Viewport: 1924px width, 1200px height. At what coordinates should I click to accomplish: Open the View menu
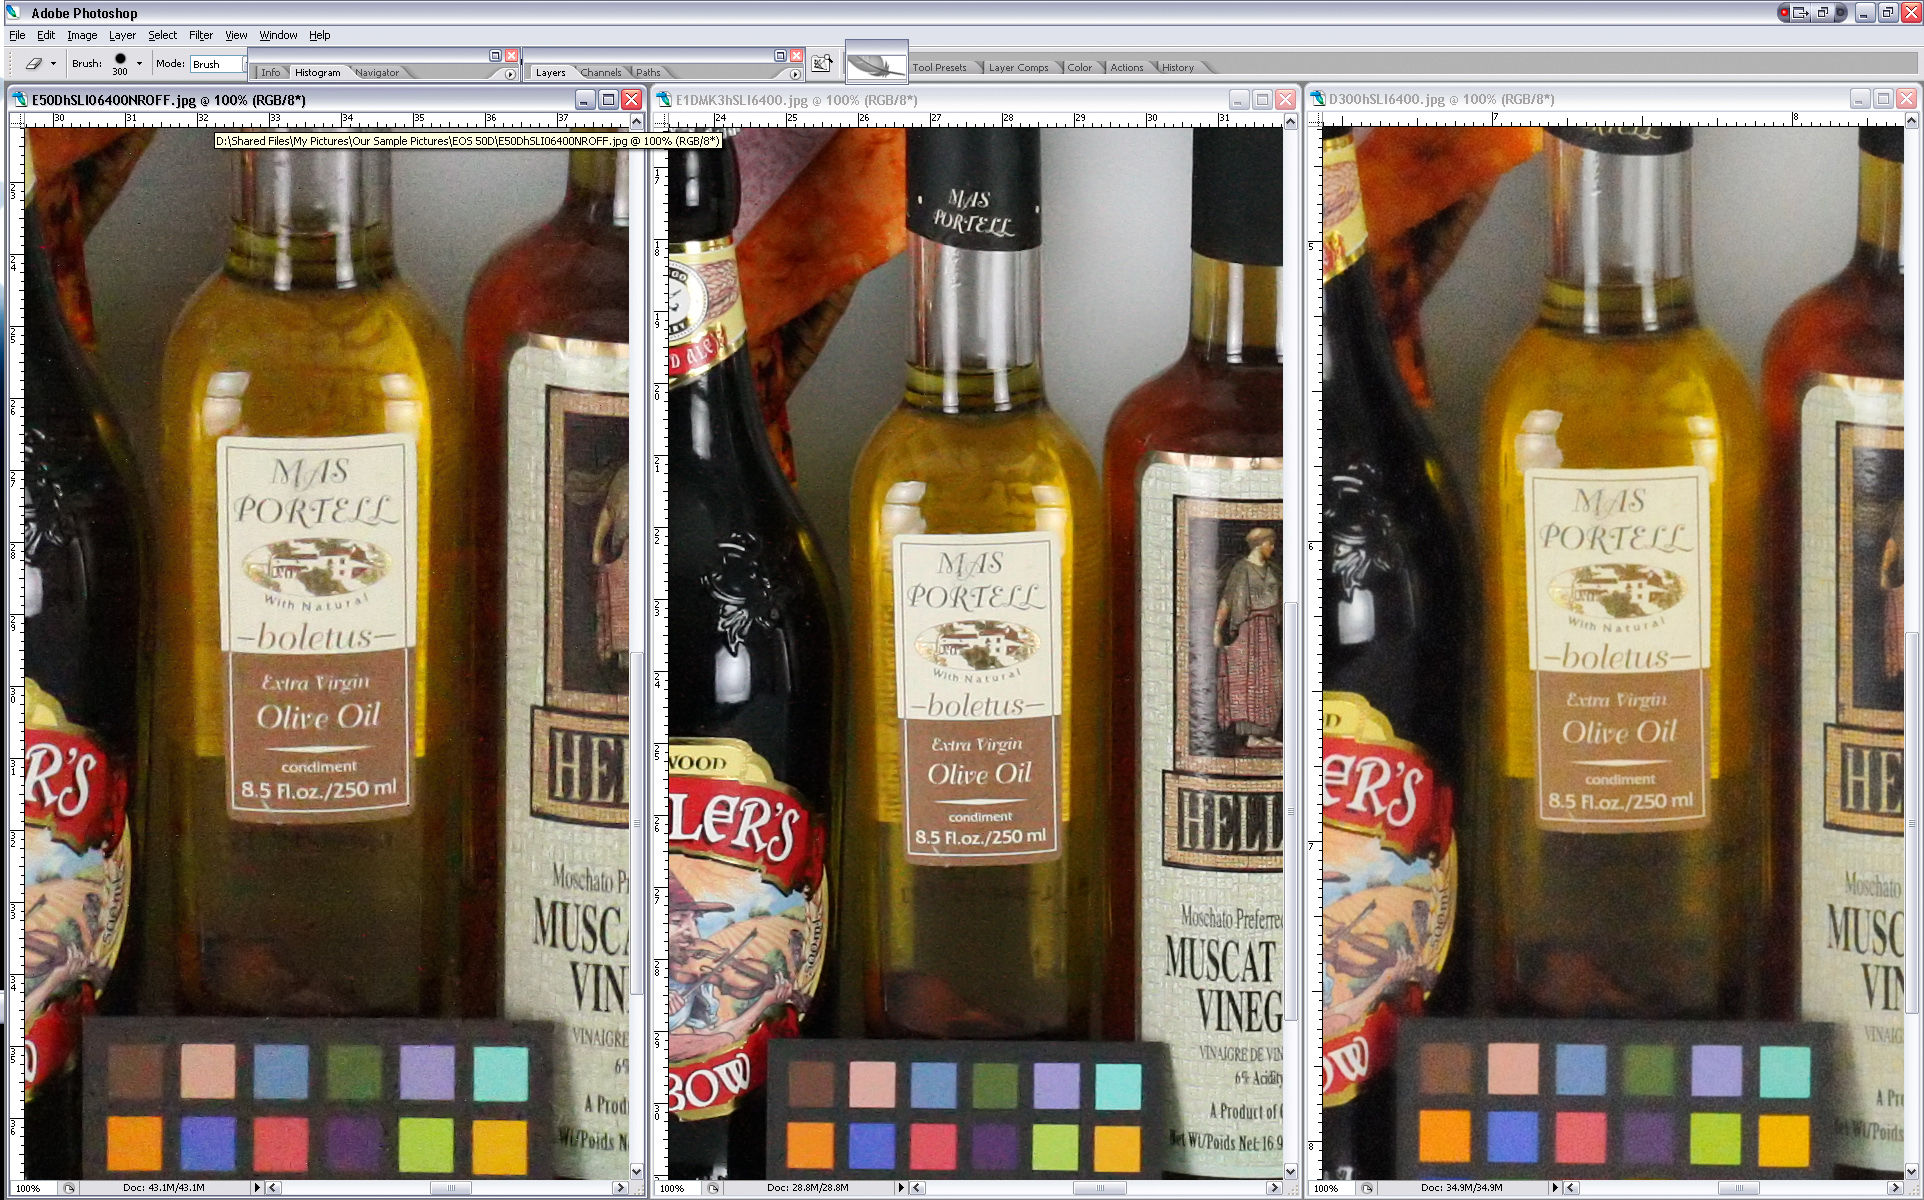coord(236,35)
